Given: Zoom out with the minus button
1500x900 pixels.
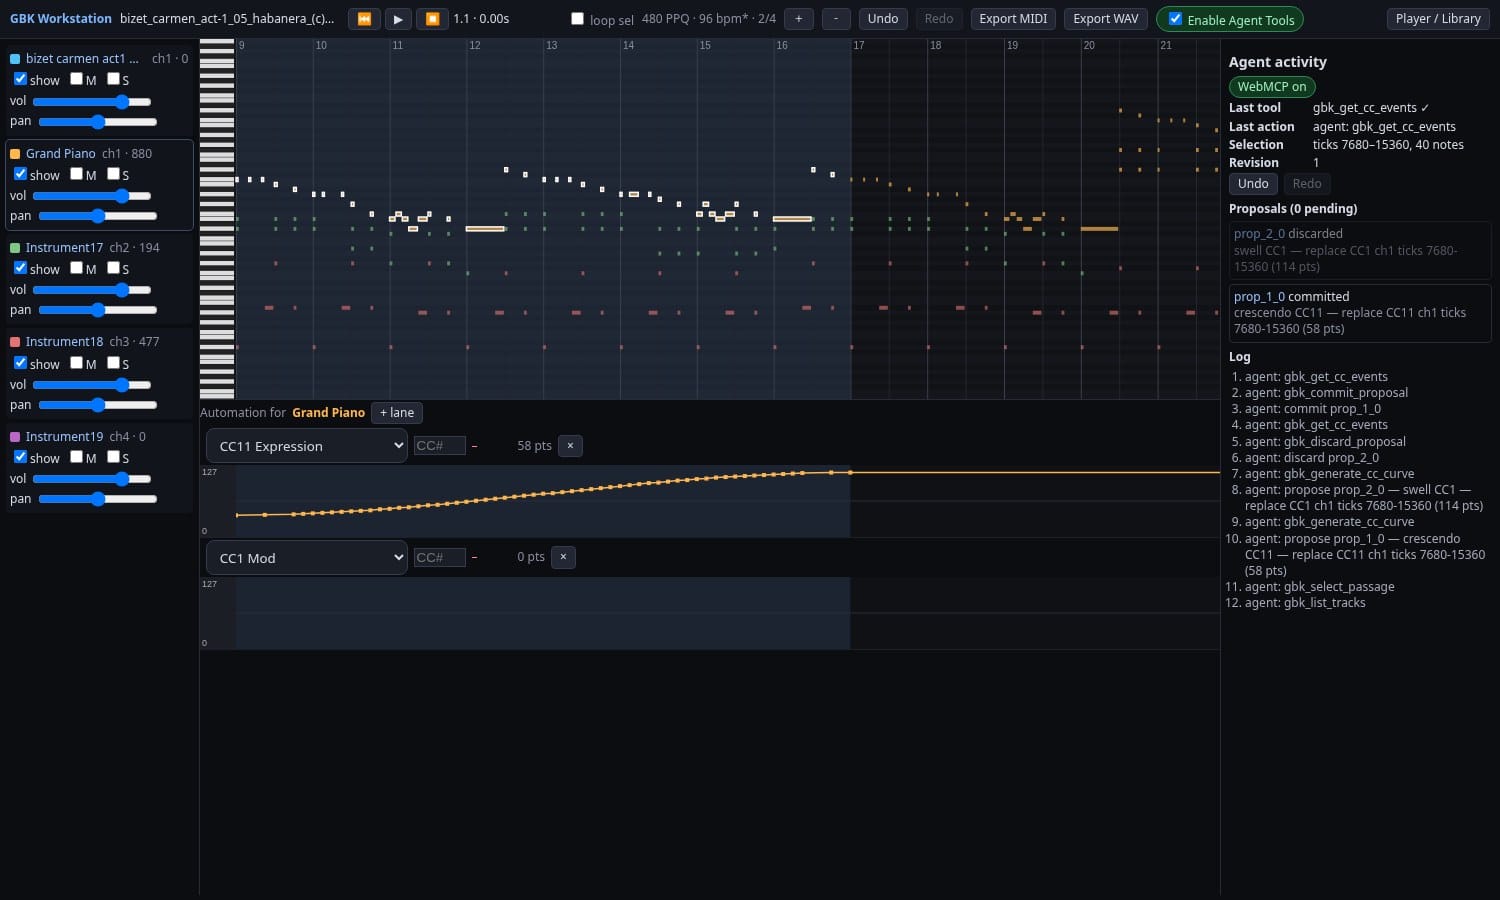Looking at the screenshot, I should tap(836, 19).
